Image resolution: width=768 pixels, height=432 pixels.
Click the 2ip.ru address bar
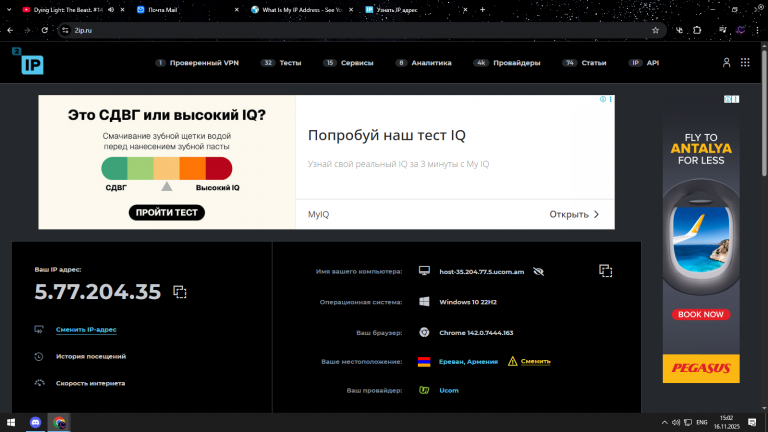coord(362,30)
